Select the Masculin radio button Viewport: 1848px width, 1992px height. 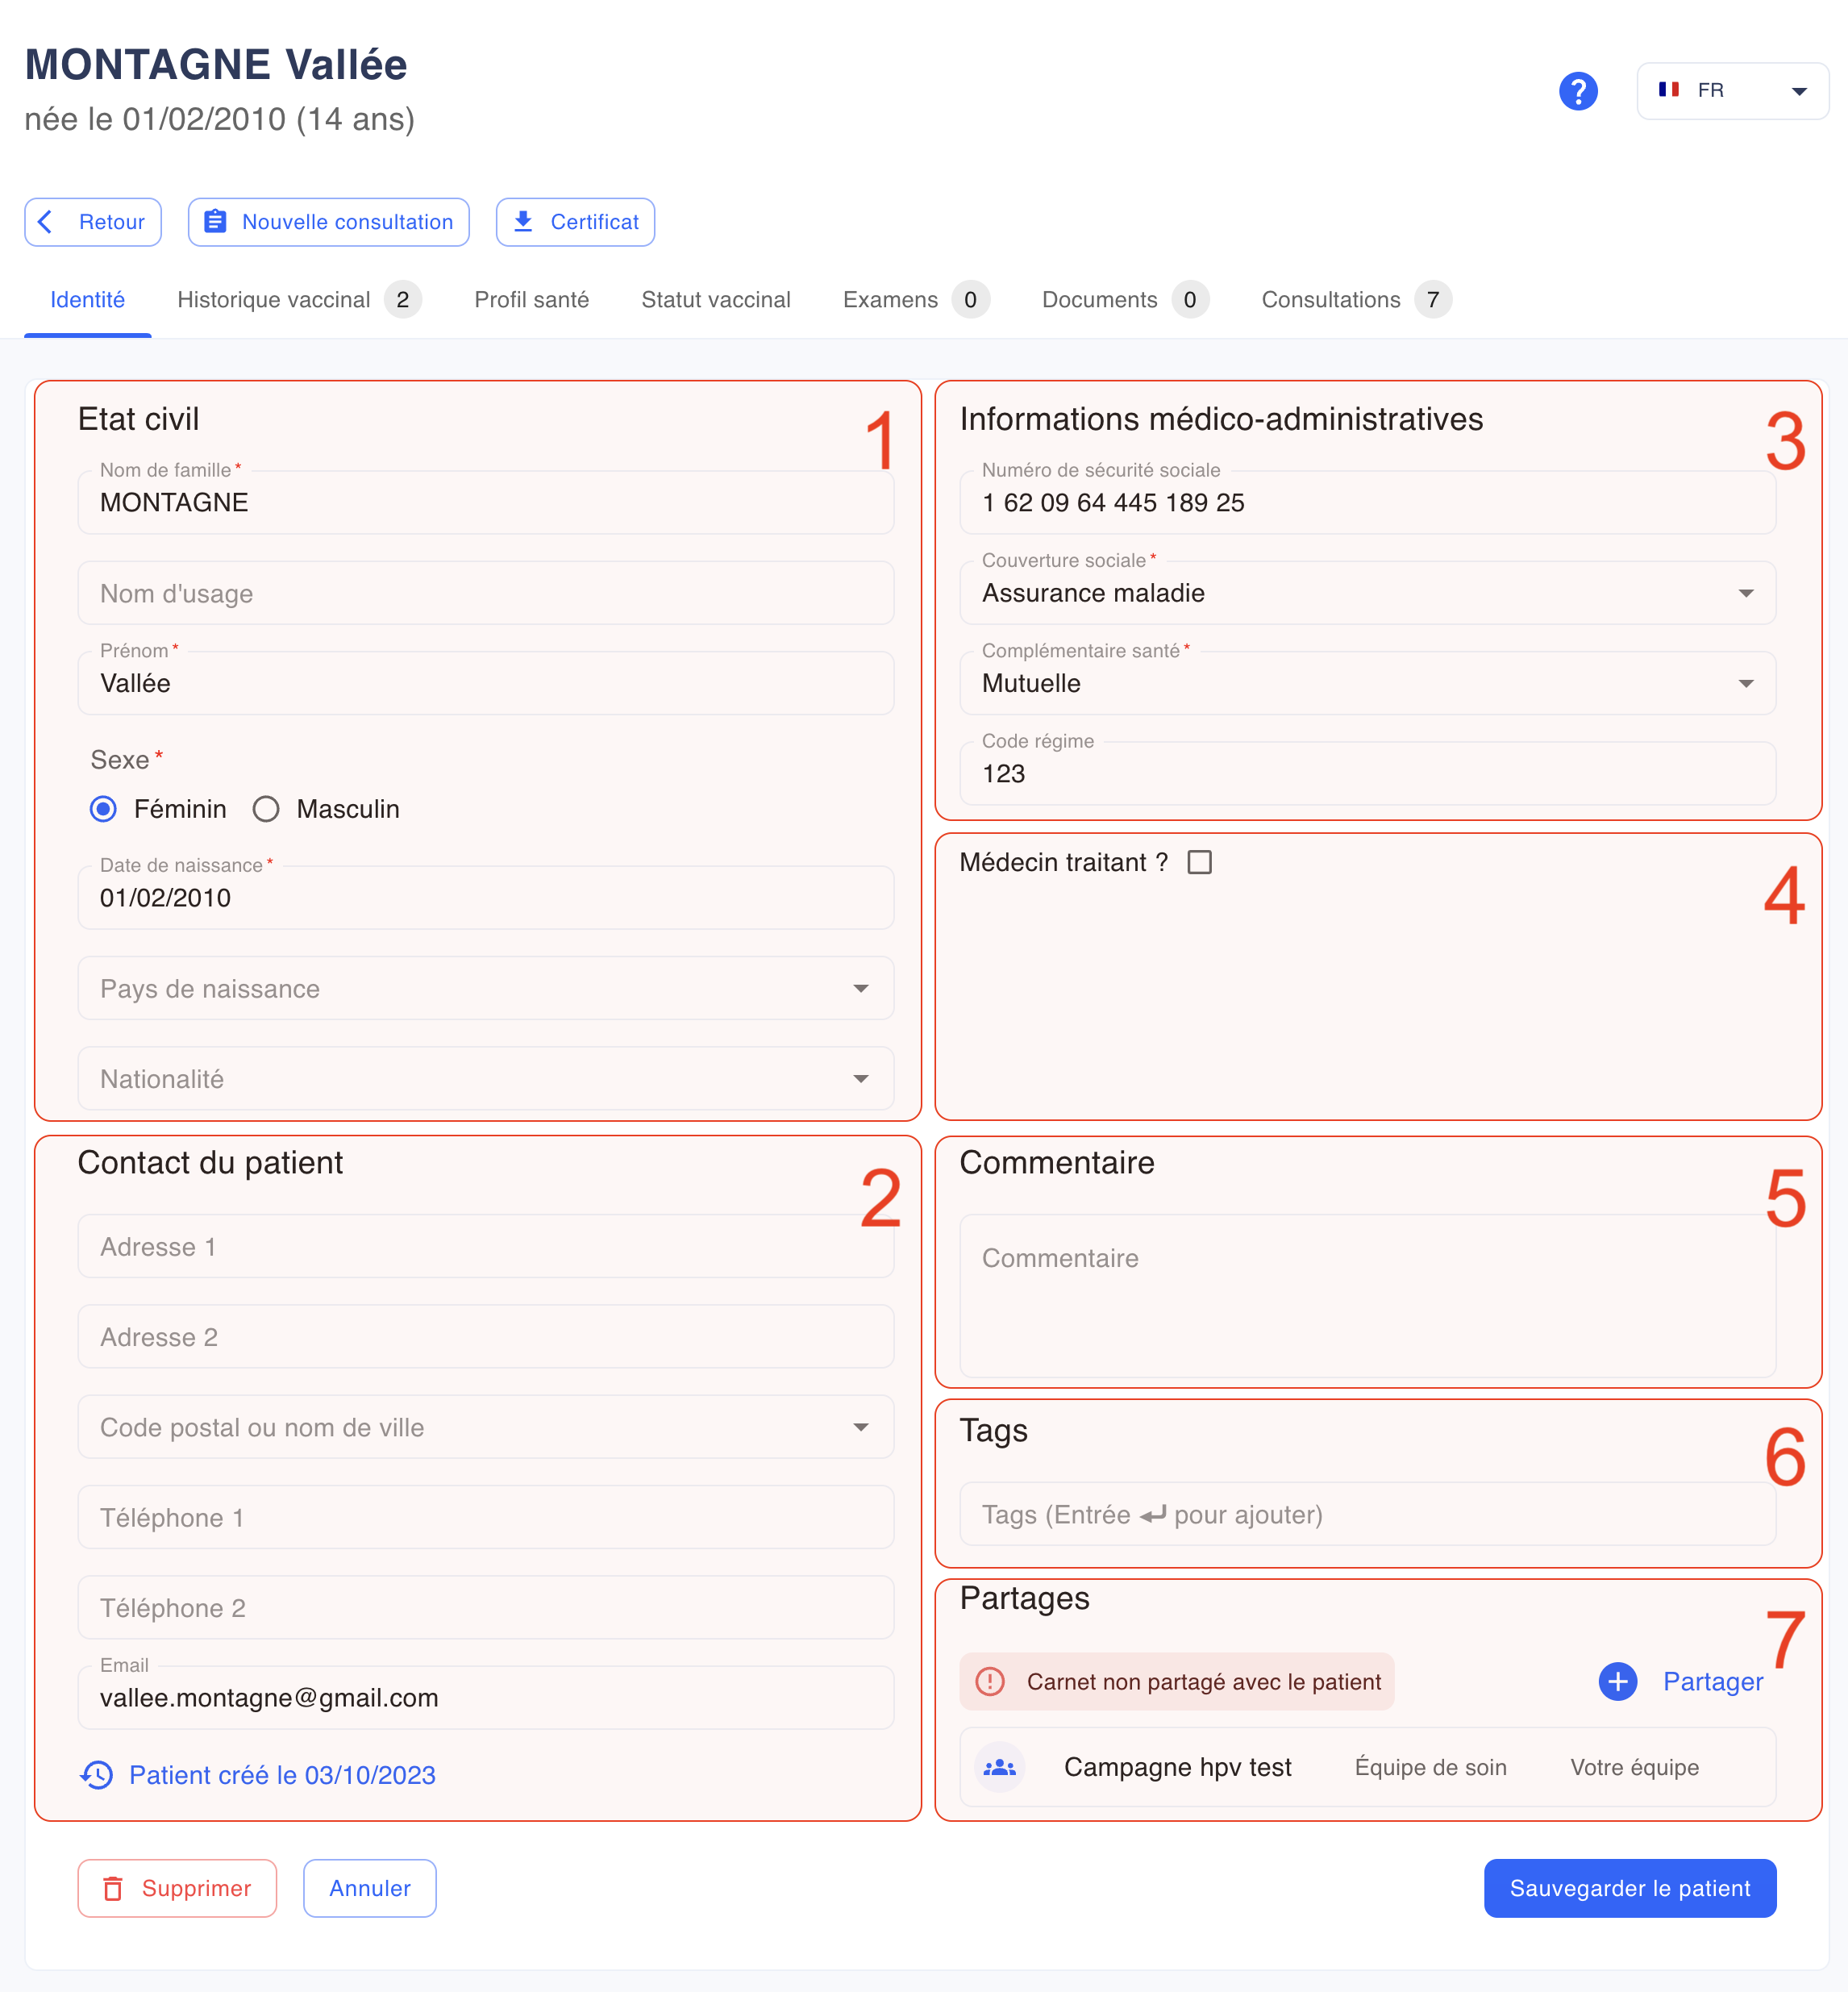[266, 809]
